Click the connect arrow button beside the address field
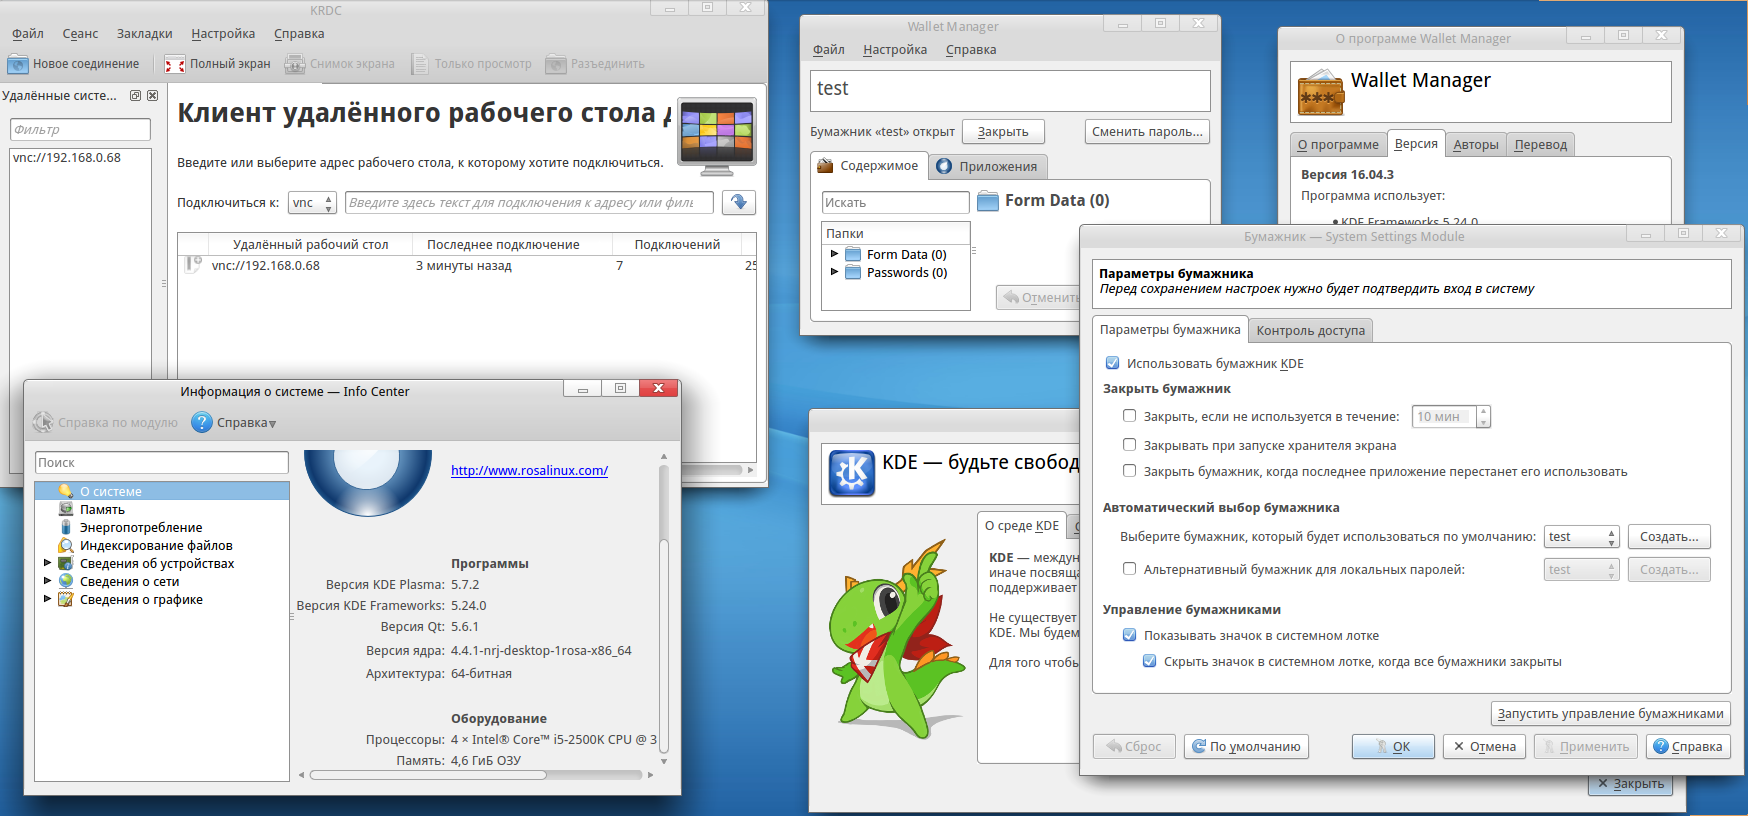Image resolution: width=1748 pixels, height=816 pixels. [x=739, y=202]
